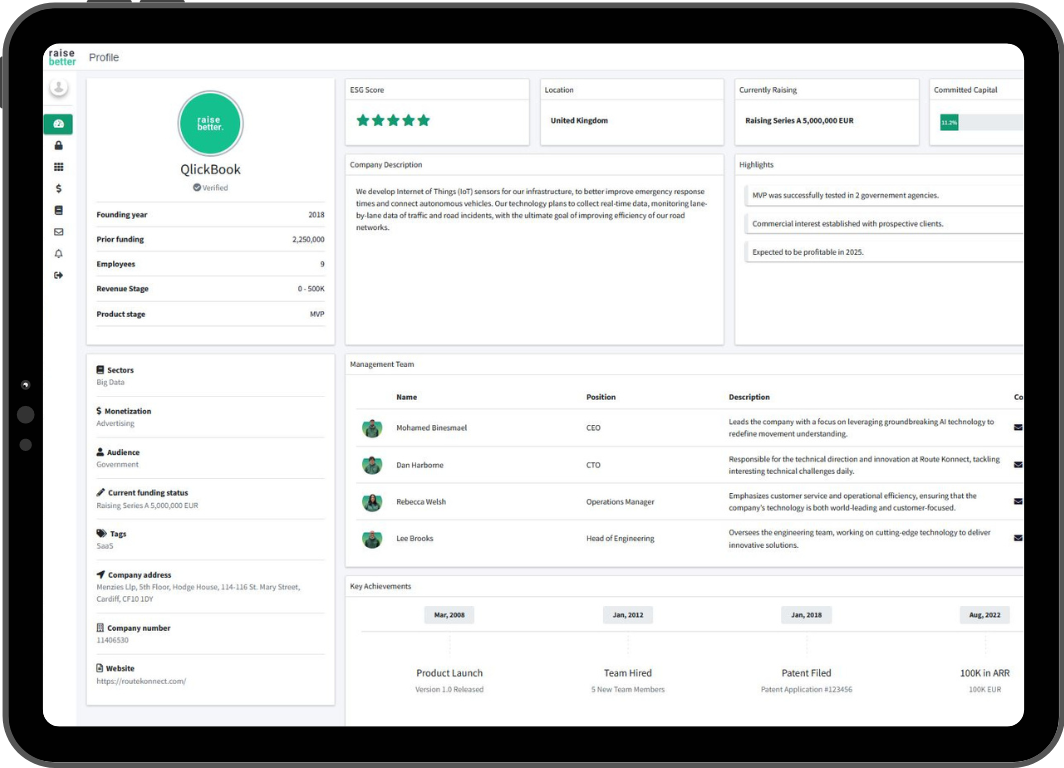Screen dimensions: 1064x768
Task: Click the Sectors book icon
Action: (x=100, y=370)
